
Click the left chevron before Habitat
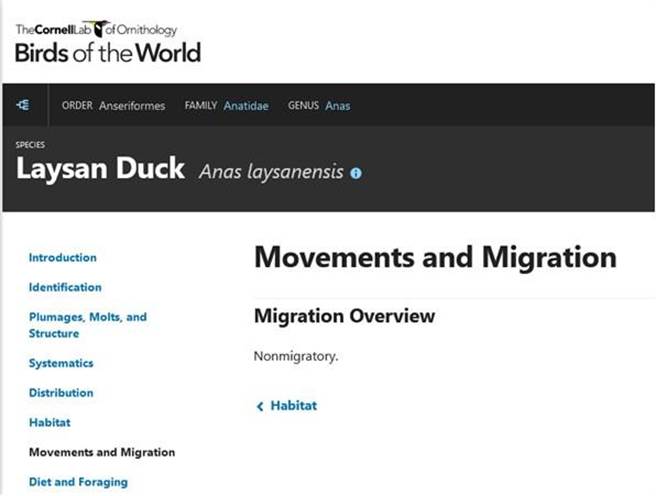point(260,406)
